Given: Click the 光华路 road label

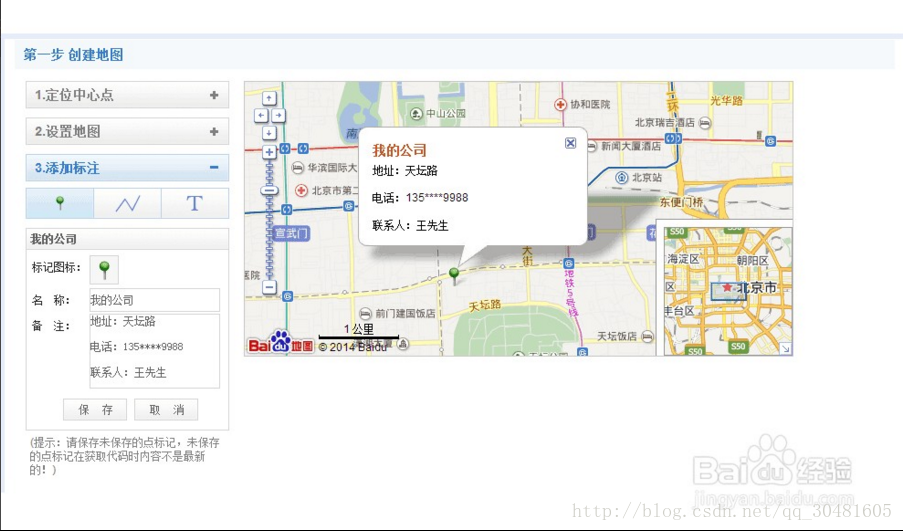Looking at the screenshot, I should pos(726,101).
